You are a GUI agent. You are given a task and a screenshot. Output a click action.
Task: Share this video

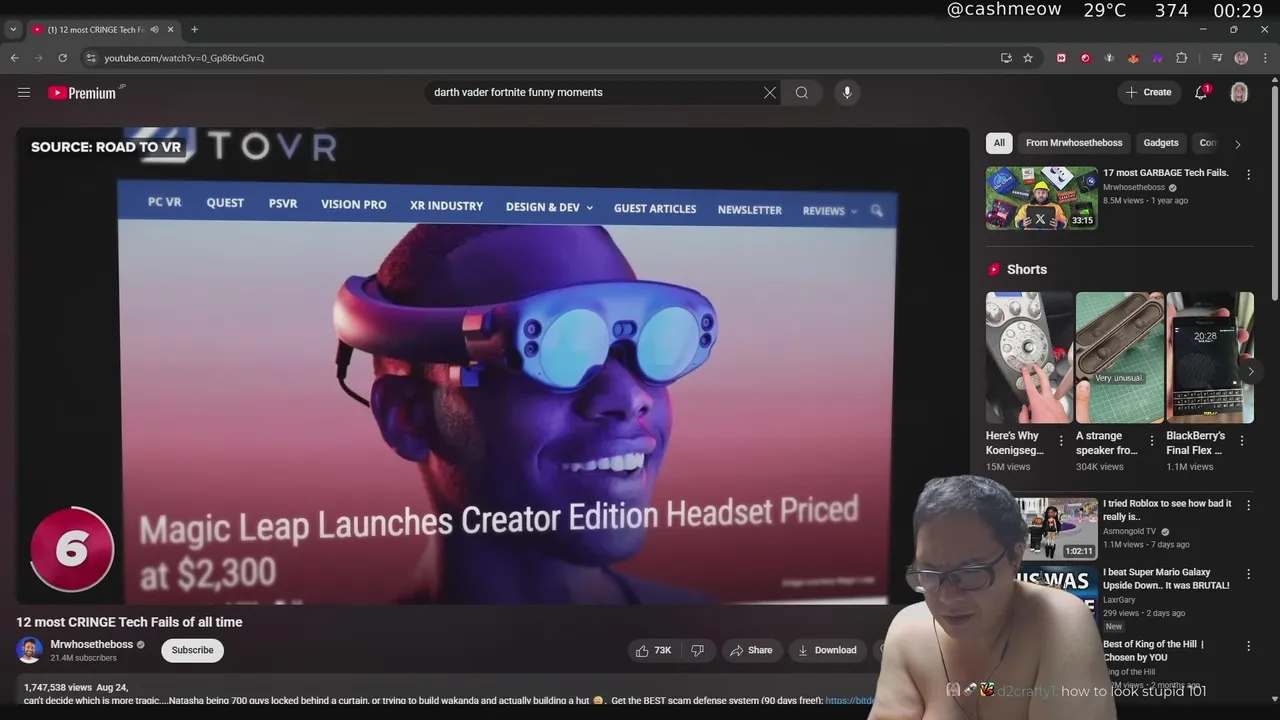tap(751, 650)
